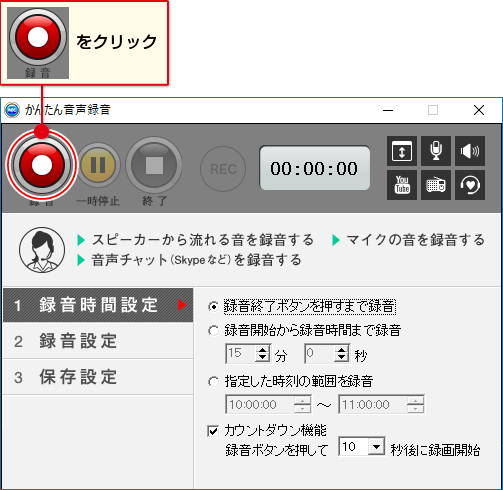503x490 pixels.
Task: Open the microphone settings icon
Action: pyautogui.click(x=436, y=151)
